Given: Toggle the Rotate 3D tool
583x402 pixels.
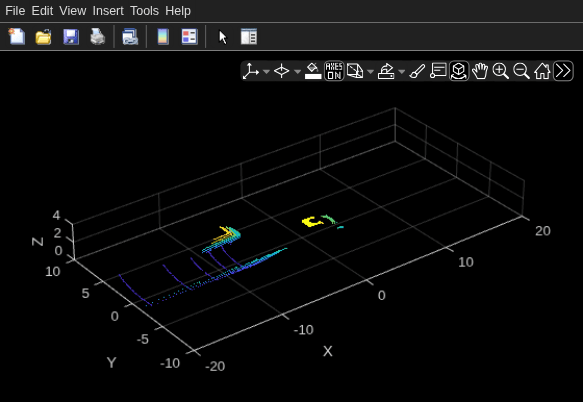Looking at the screenshot, I should [459, 71].
